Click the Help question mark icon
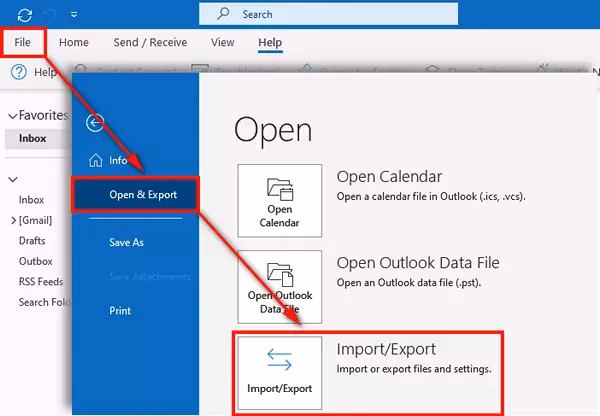This screenshot has height=416, width=600. 17,72
